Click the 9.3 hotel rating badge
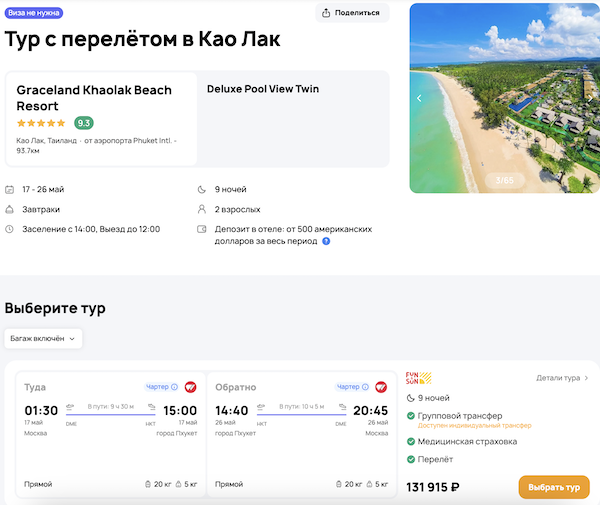The height and width of the screenshot is (505, 600). point(84,123)
